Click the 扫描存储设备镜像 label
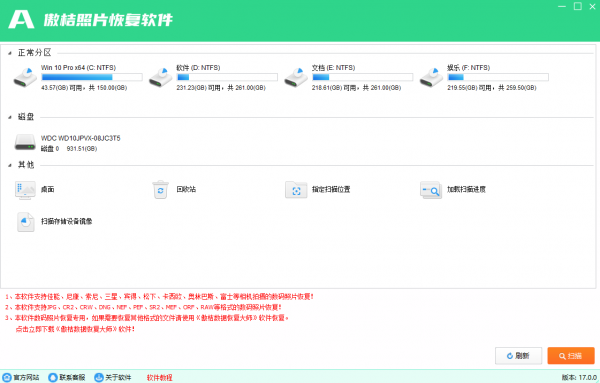Image resolution: width=600 pixels, height=383 pixels. tap(67, 222)
